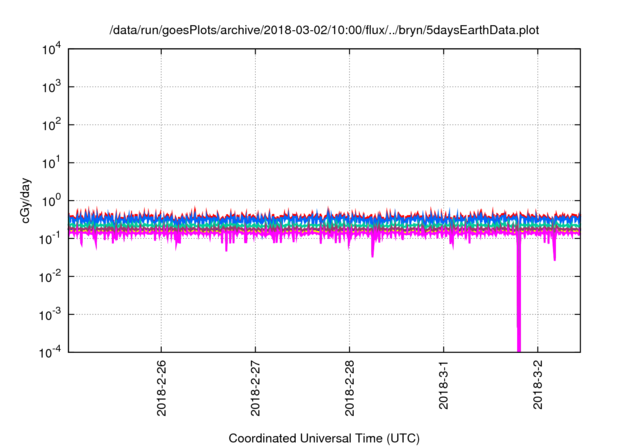Screen dimensions: 640x448
Task: Click the plot title file path
Action: coord(324,30)
